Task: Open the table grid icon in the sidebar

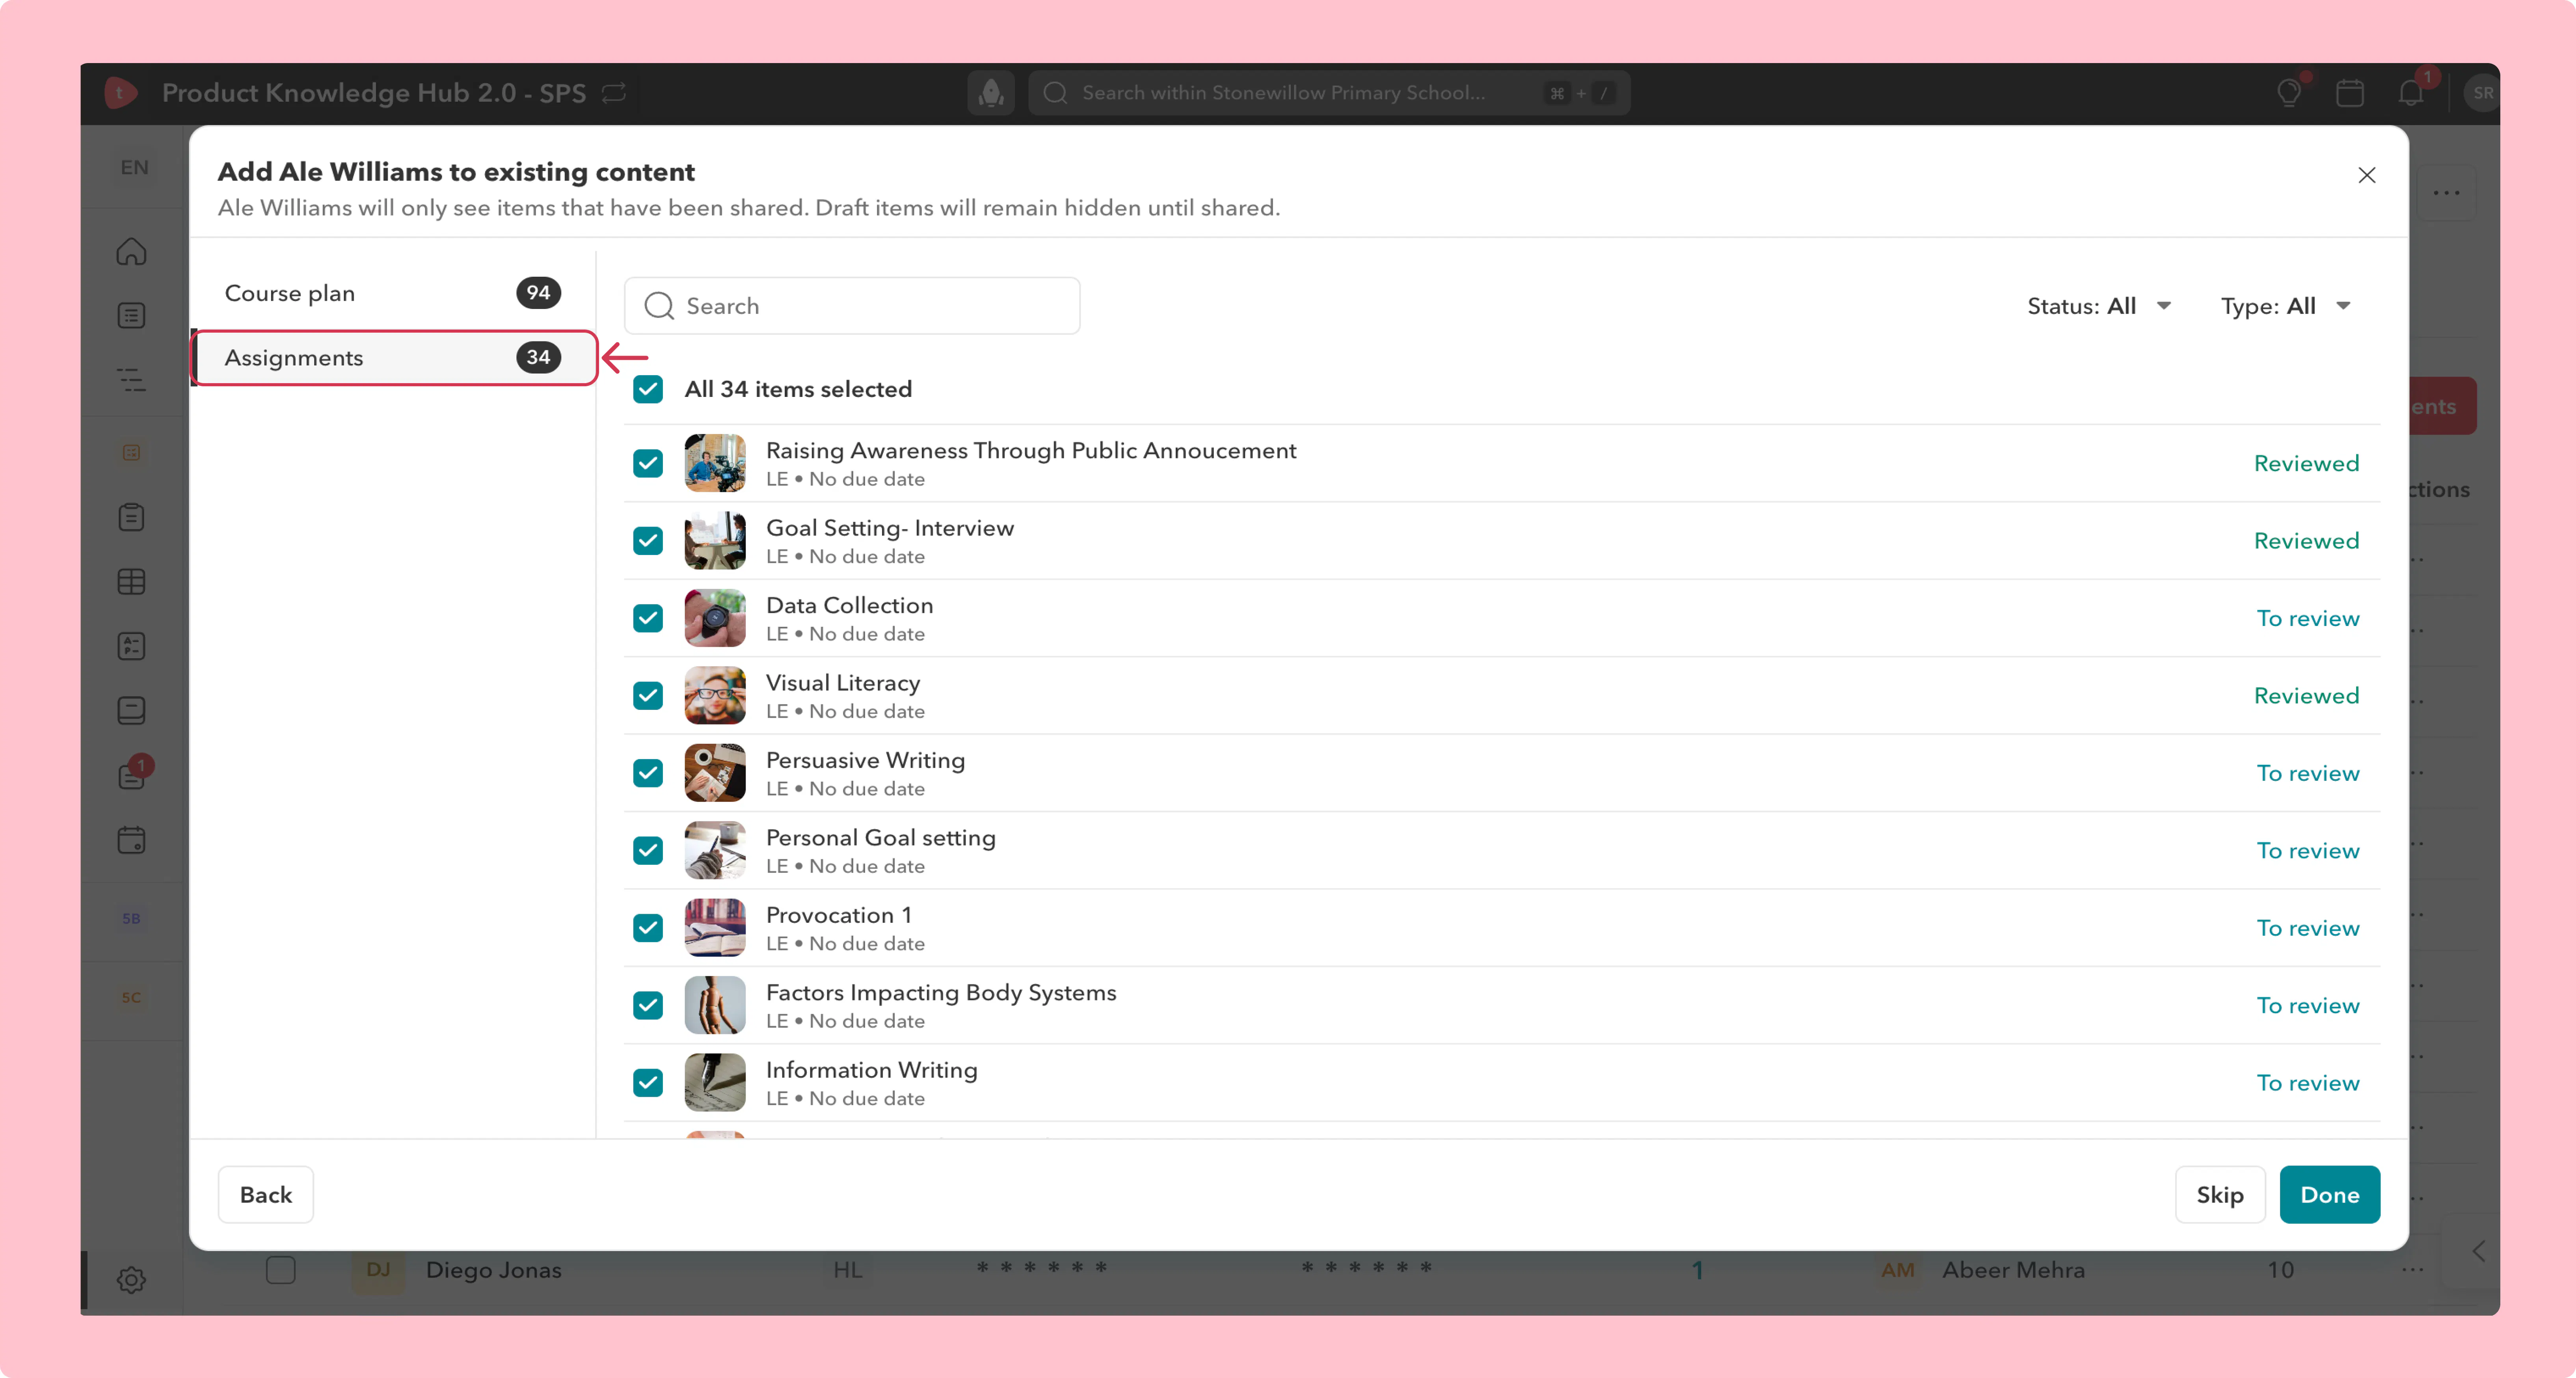Action: [131, 582]
